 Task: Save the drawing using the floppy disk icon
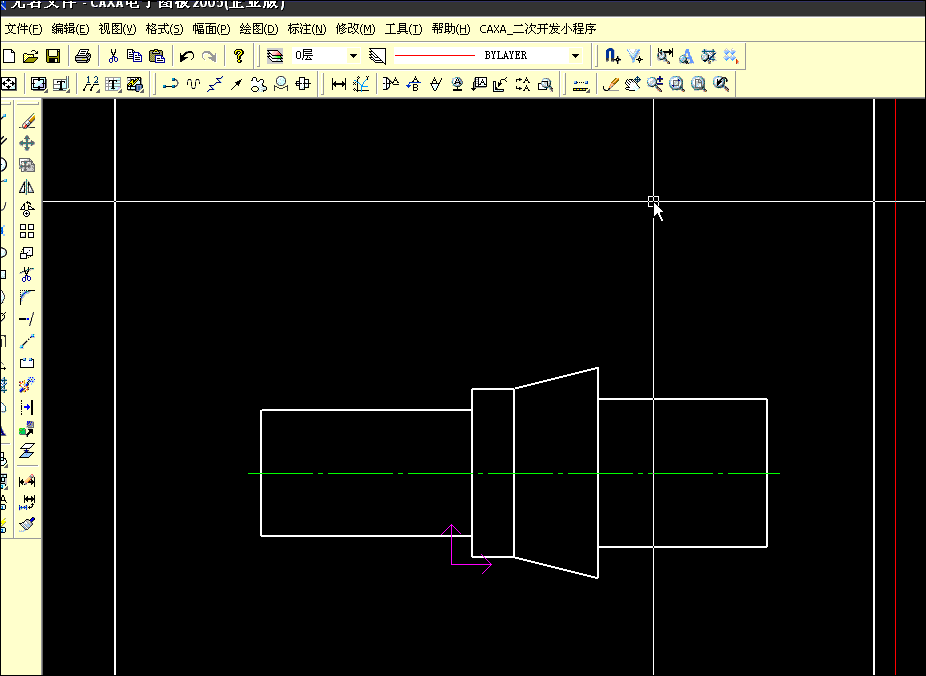pyautogui.click(x=53, y=56)
